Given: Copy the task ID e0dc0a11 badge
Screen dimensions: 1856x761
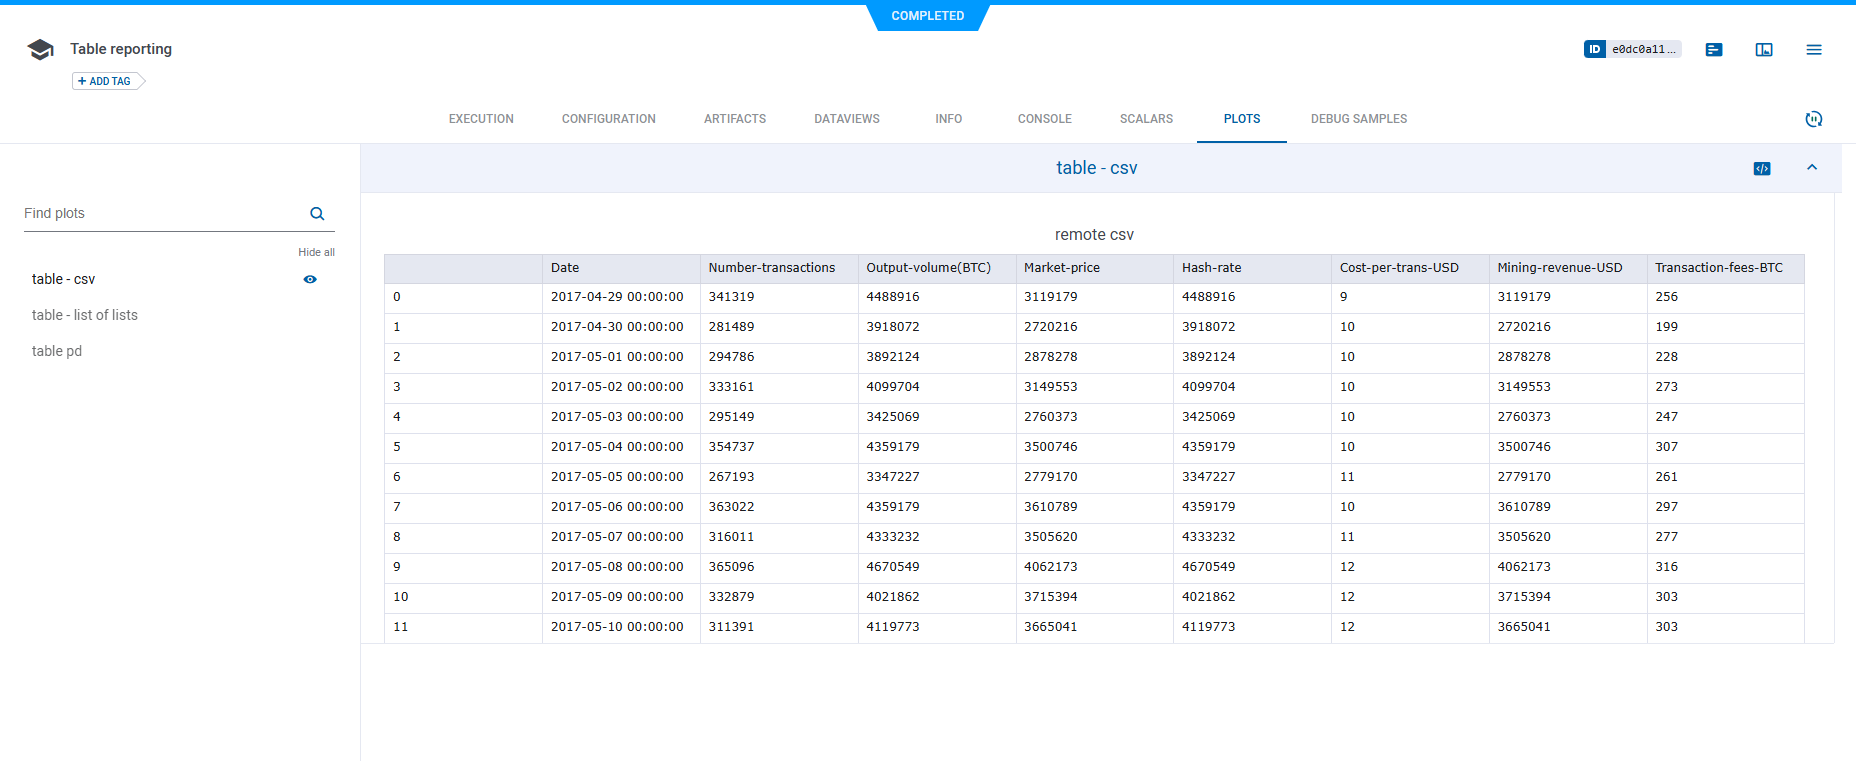Looking at the screenshot, I should click(1632, 49).
